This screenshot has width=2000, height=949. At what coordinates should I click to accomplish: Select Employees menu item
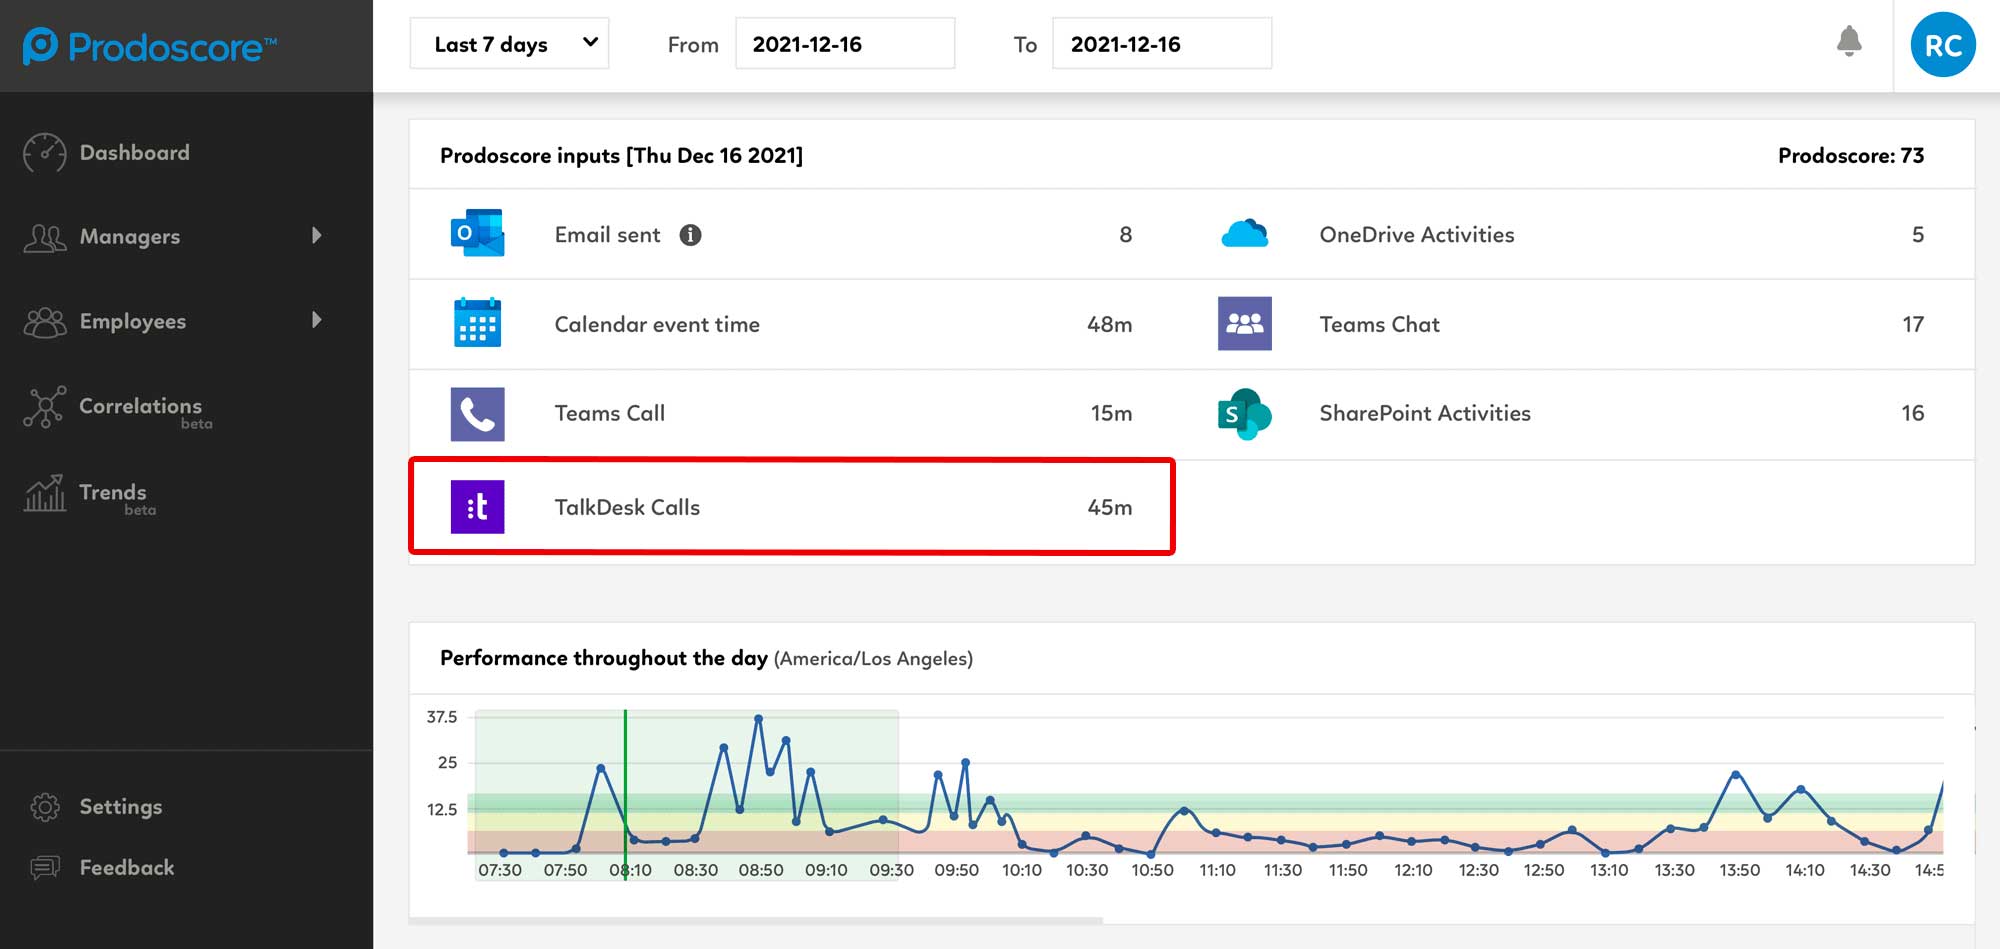[133, 322]
